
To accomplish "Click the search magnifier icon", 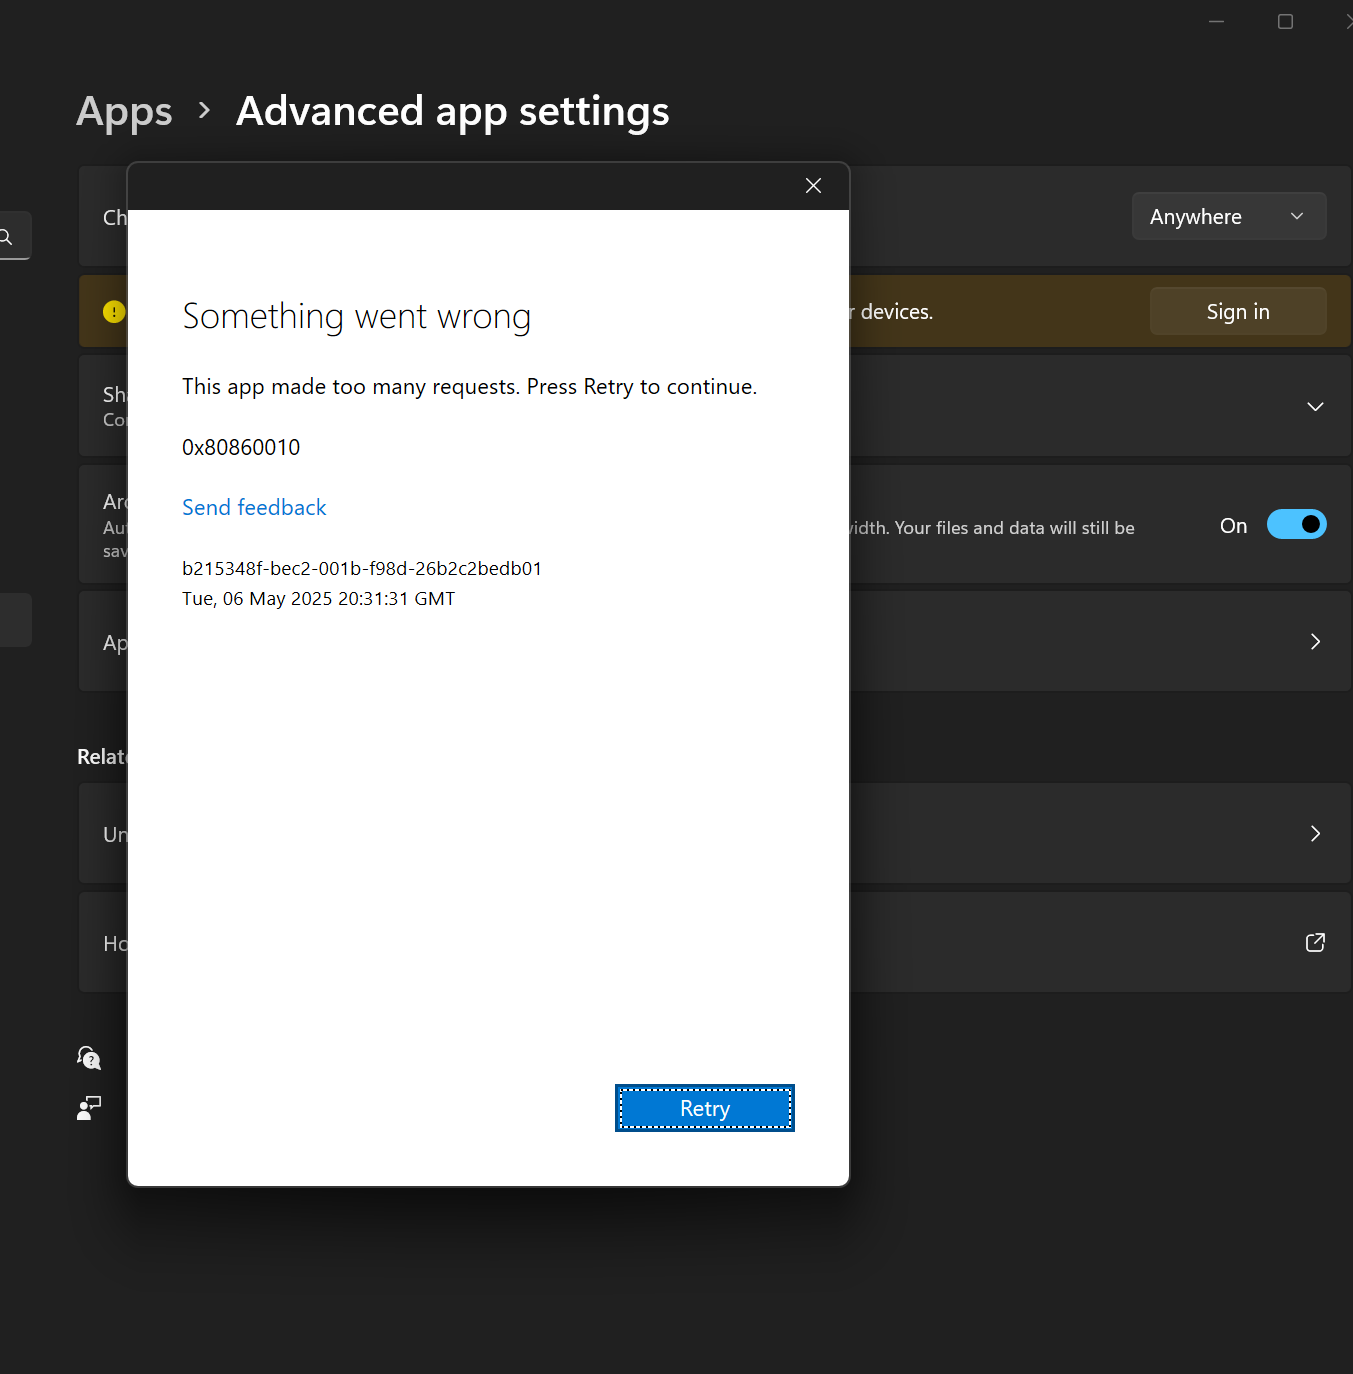I will pos(6,236).
